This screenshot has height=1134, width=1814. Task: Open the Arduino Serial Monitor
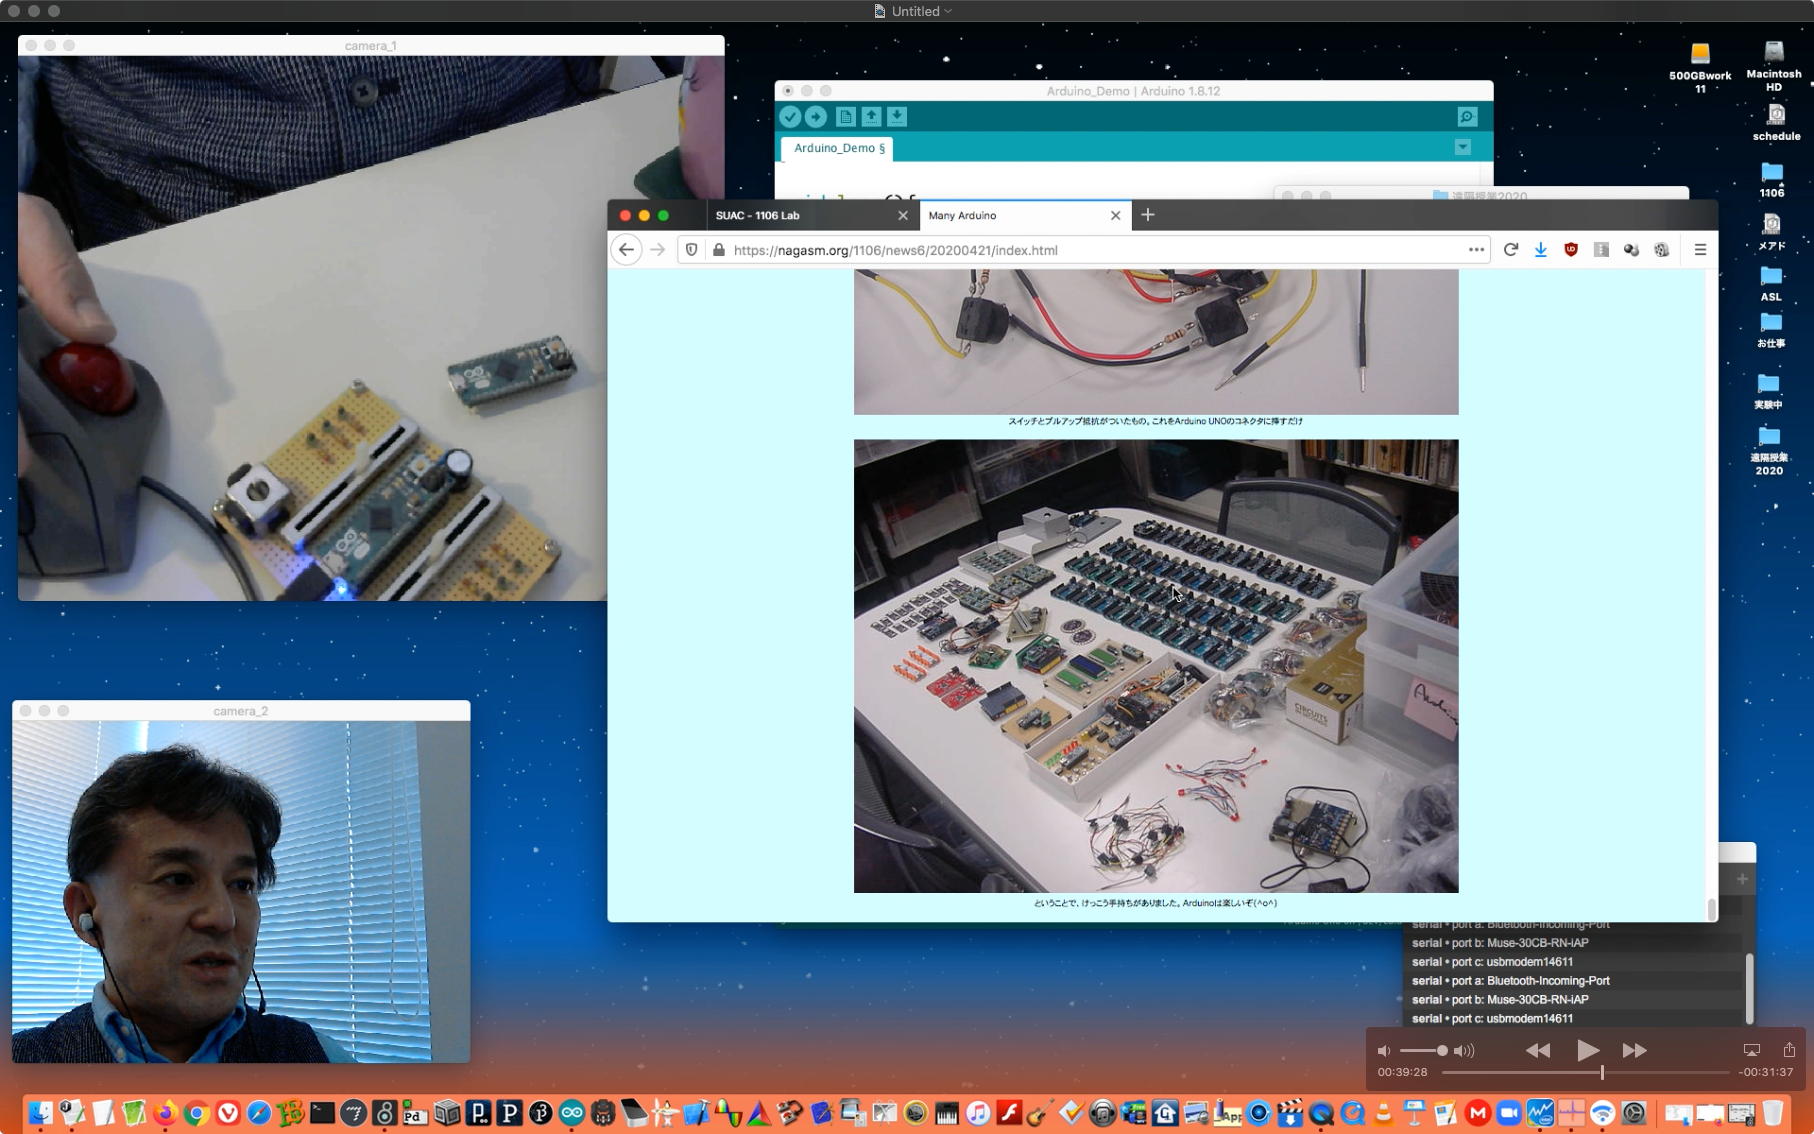click(x=1466, y=117)
